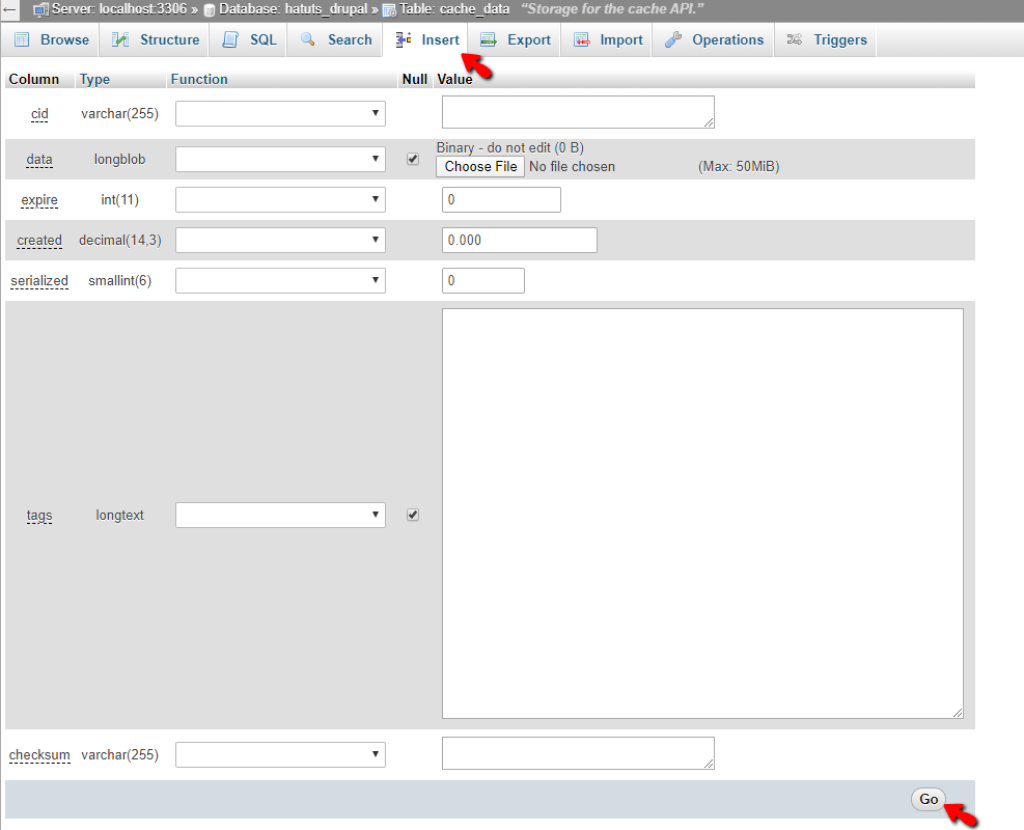Click the server icon in breadcrumb
The image size is (1024, 830).
41,10
